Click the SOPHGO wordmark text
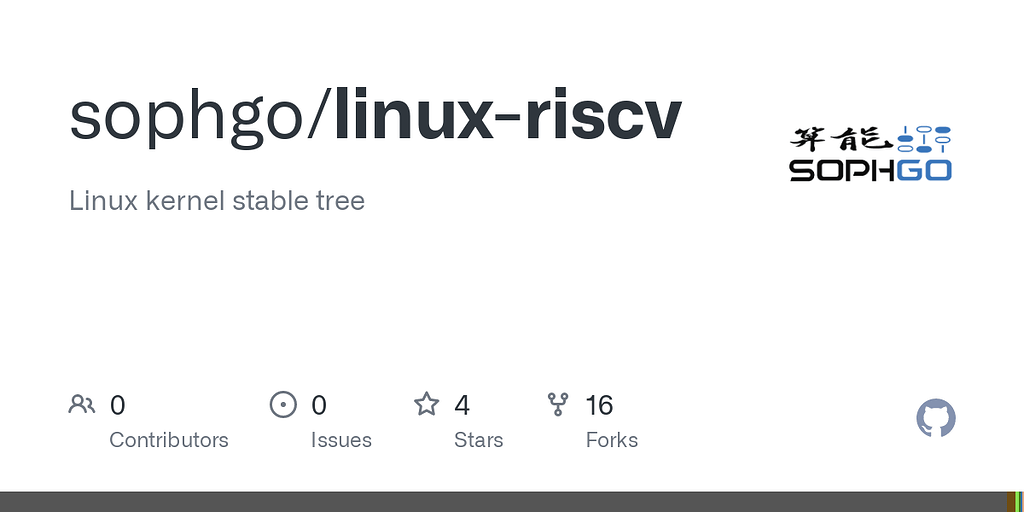This screenshot has height=512, width=1024. tap(870, 170)
